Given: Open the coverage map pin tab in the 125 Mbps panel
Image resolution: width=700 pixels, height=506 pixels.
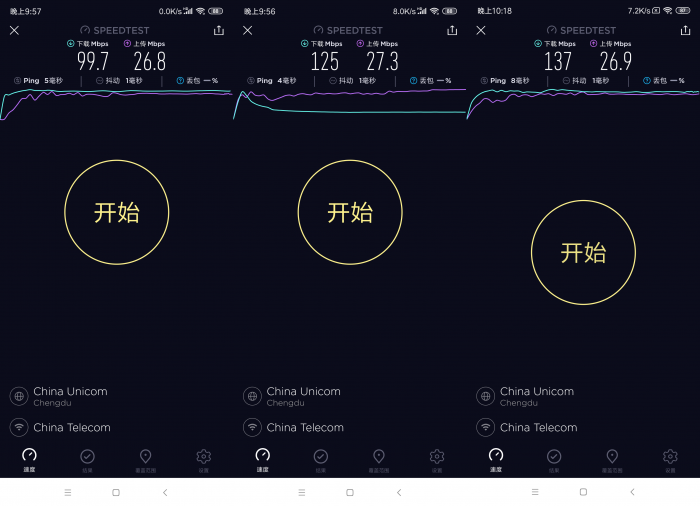Looking at the screenshot, I should [379, 459].
